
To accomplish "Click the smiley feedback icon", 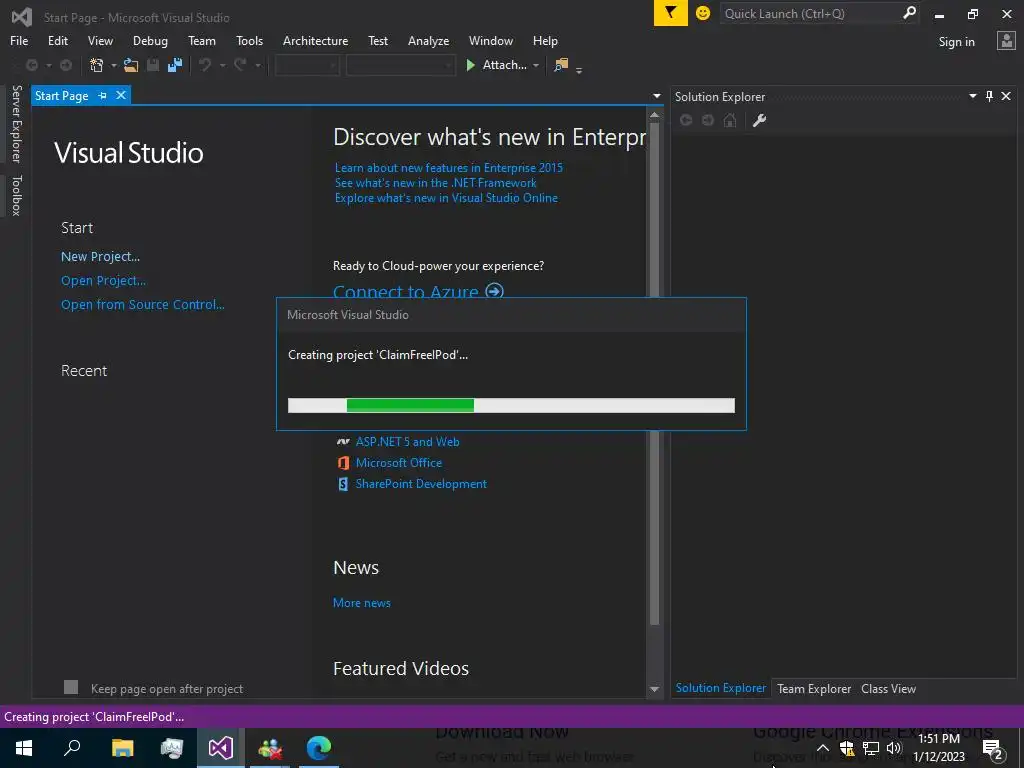I will [703, 13].
